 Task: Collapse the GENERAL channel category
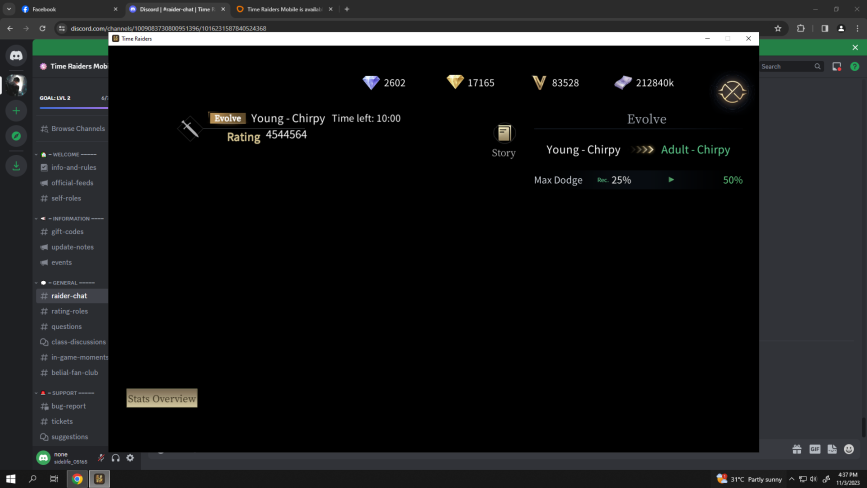coord(72,283)
